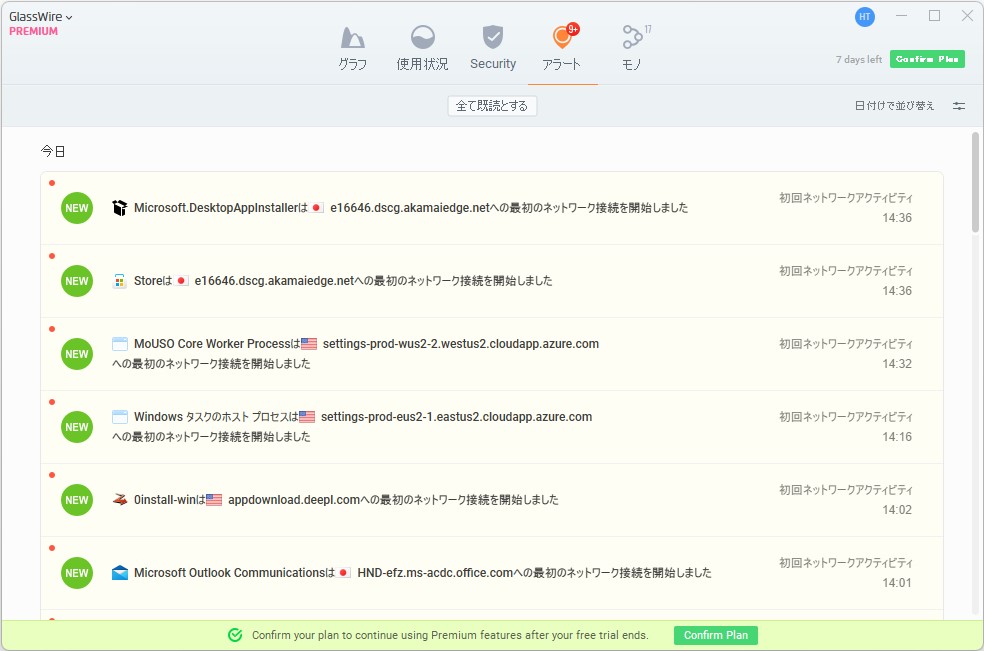Open the 日付けで並び替え sort dropdown
Image resolution: width=984 pixels, height=651 pixels.
click(x=893, y=105)
